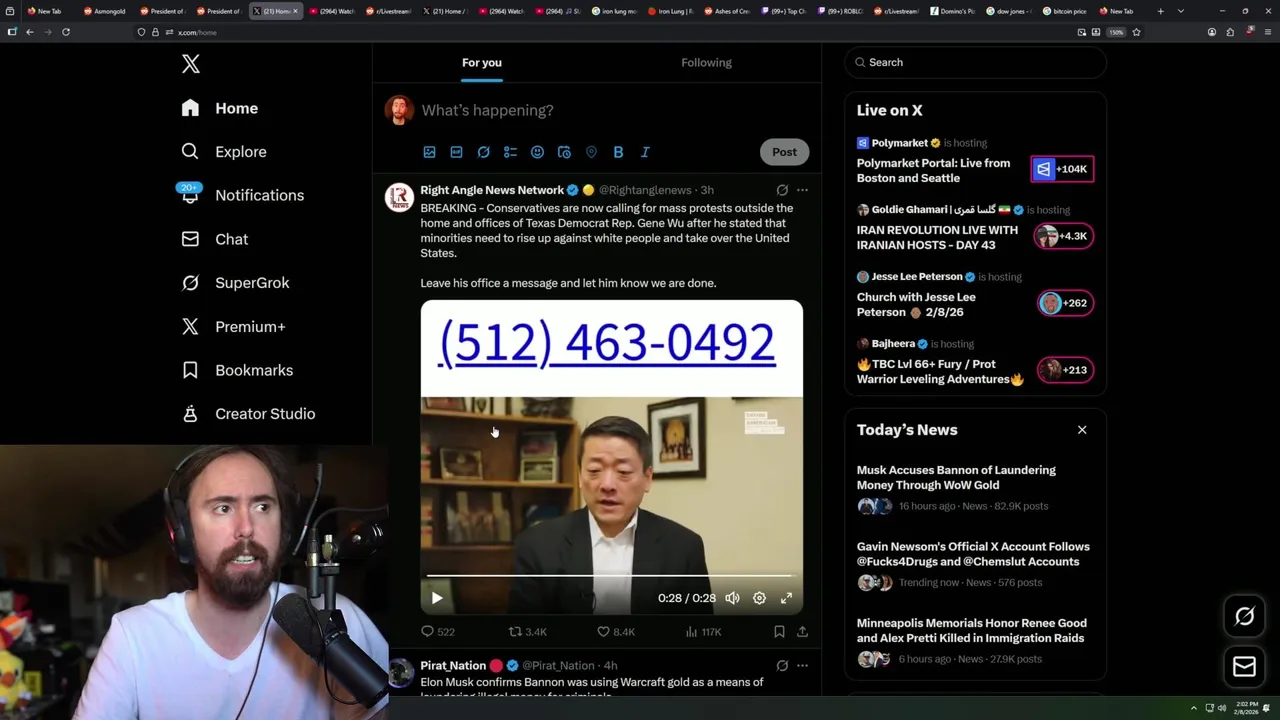
Task: Open Chat in the sidebar
Action: coord(215,239)
